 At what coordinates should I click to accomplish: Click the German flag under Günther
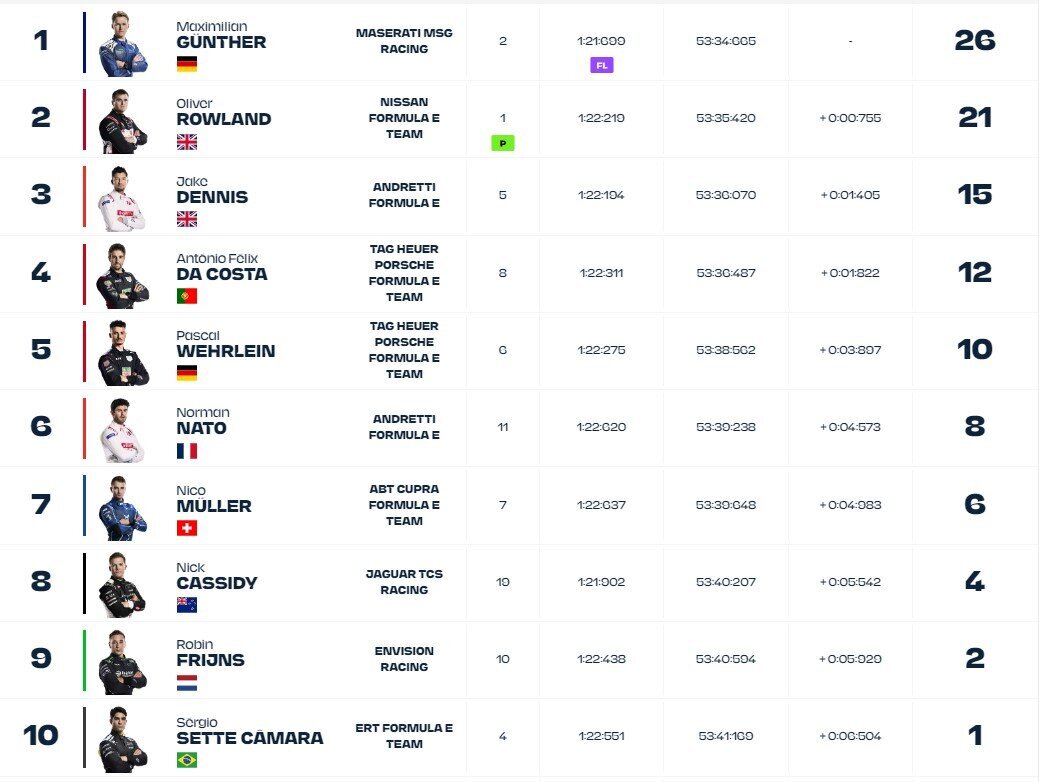click(x=186, y=64)
